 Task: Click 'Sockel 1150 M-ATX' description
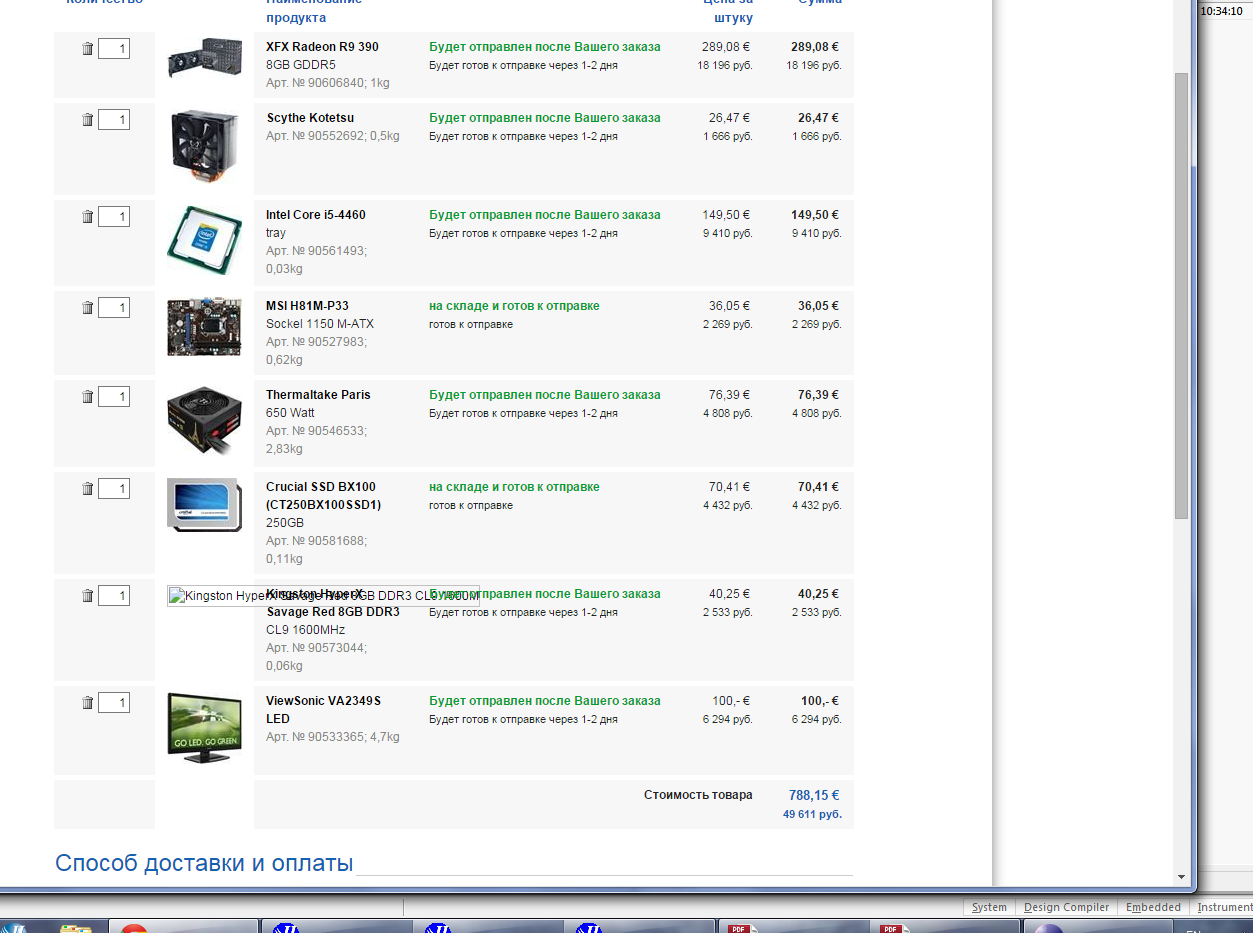point(320,324)
